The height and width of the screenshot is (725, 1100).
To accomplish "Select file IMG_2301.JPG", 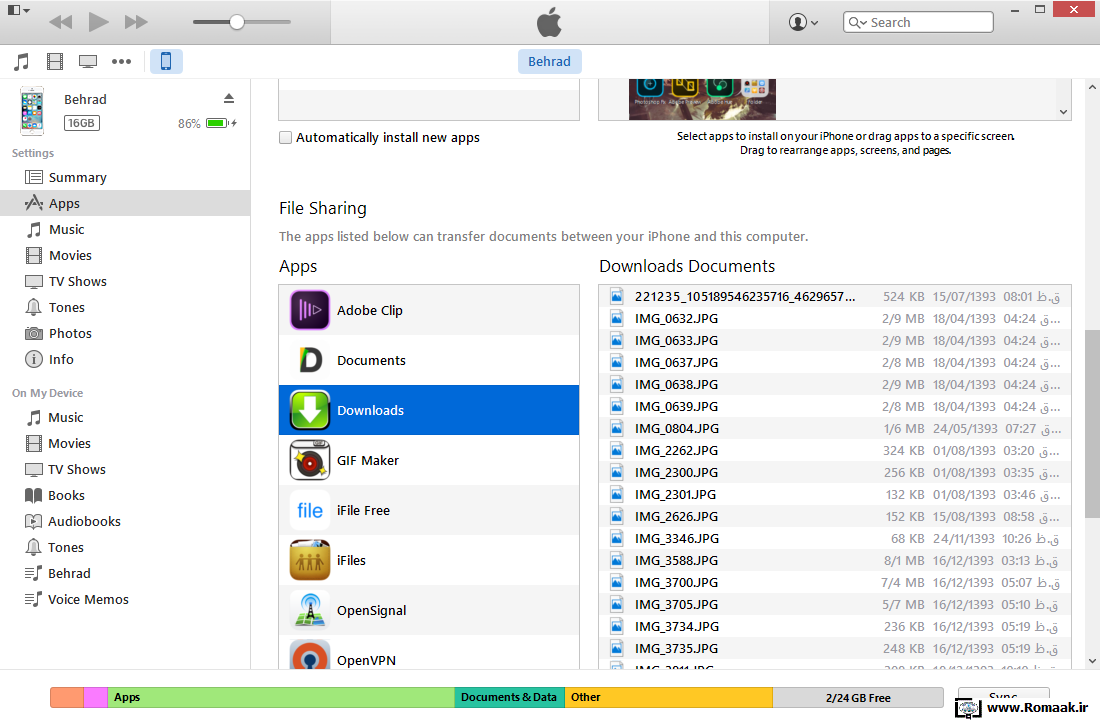I will point(835,495).
